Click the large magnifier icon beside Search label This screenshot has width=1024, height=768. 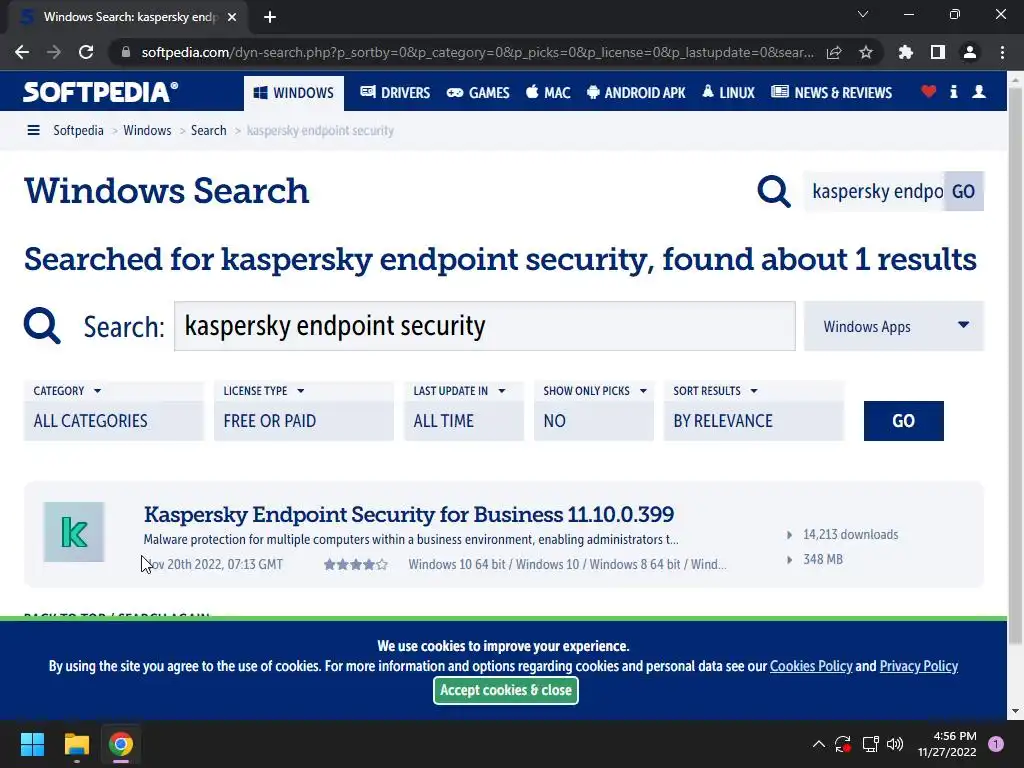42,325
